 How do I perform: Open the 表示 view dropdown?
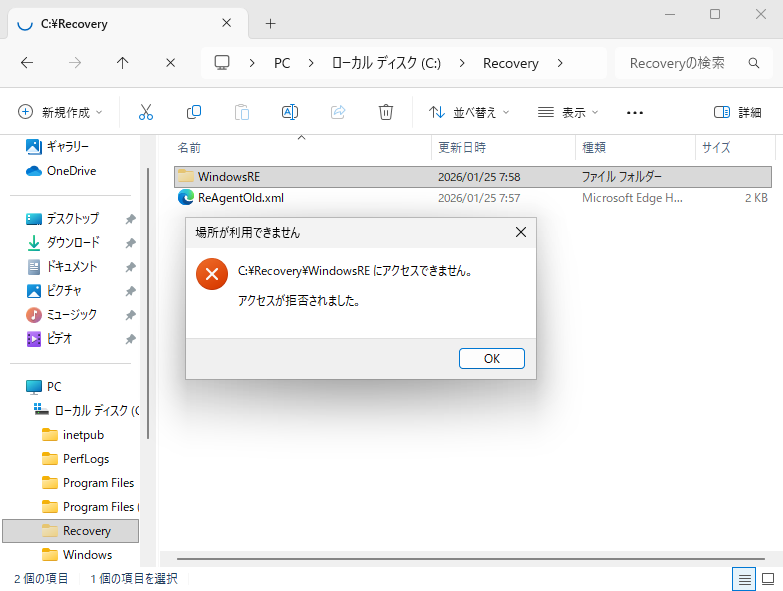[568, 112]
